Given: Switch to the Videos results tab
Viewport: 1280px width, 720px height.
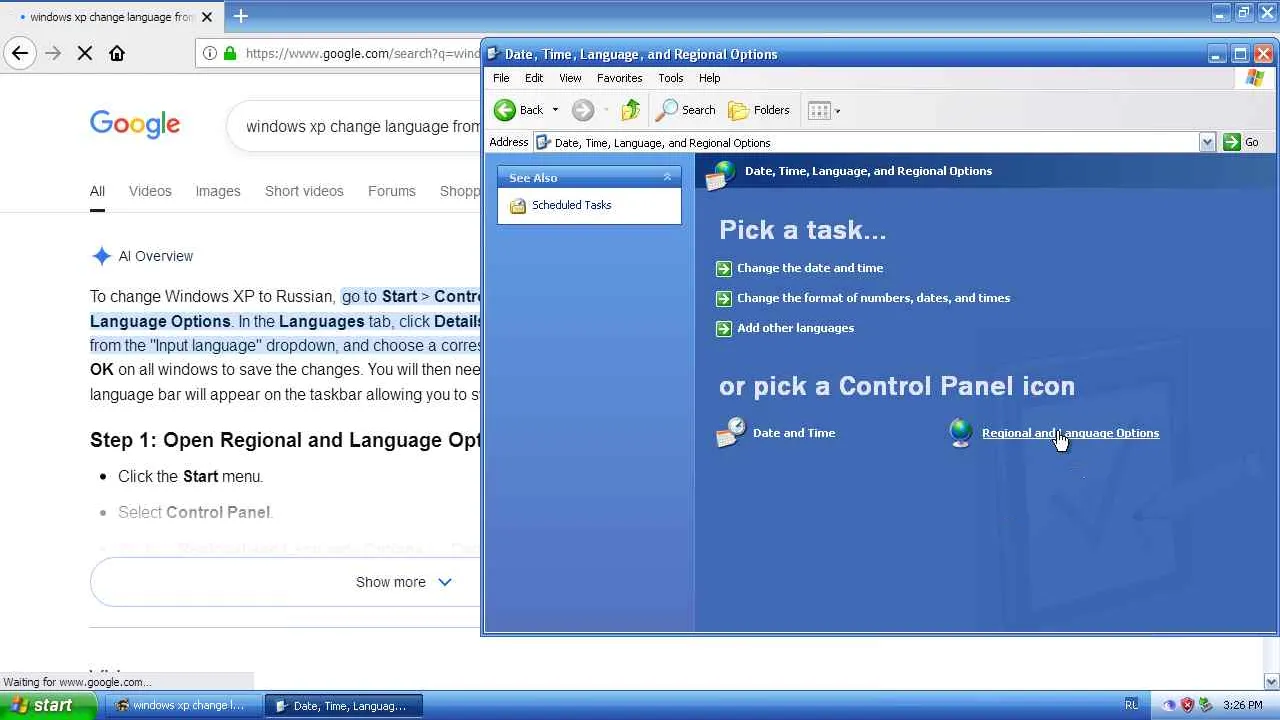Looking at the screenshot, I should [150, 191].
